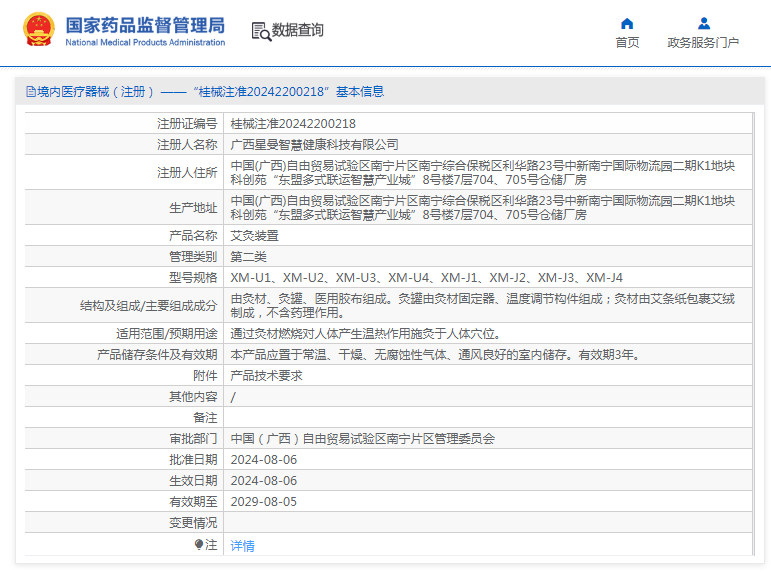This screenshot has width=771, height=578.
Task: Click the 产品技术要求 attachment value
Action: coord(267,376)
